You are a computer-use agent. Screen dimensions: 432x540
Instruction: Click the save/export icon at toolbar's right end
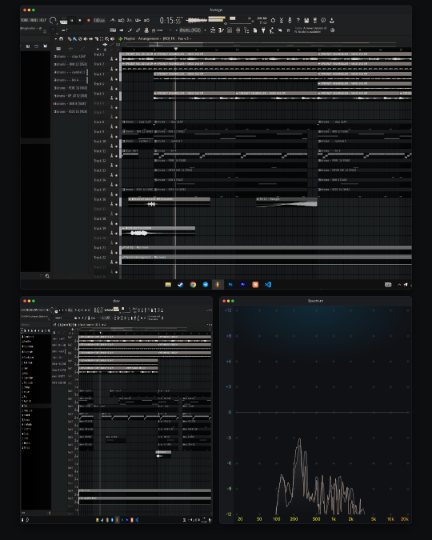[x=332, y=20]
